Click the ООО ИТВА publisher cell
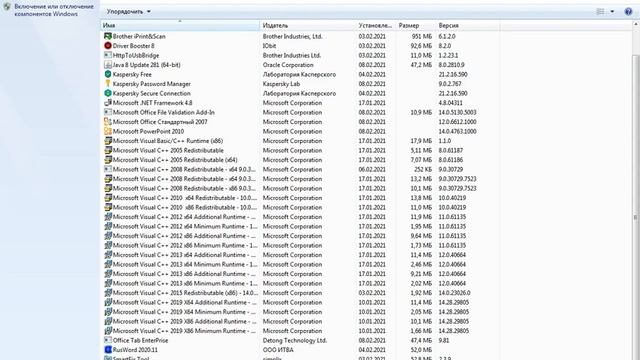Viewport: 640px width, 360px height. [x=278, y=350]
